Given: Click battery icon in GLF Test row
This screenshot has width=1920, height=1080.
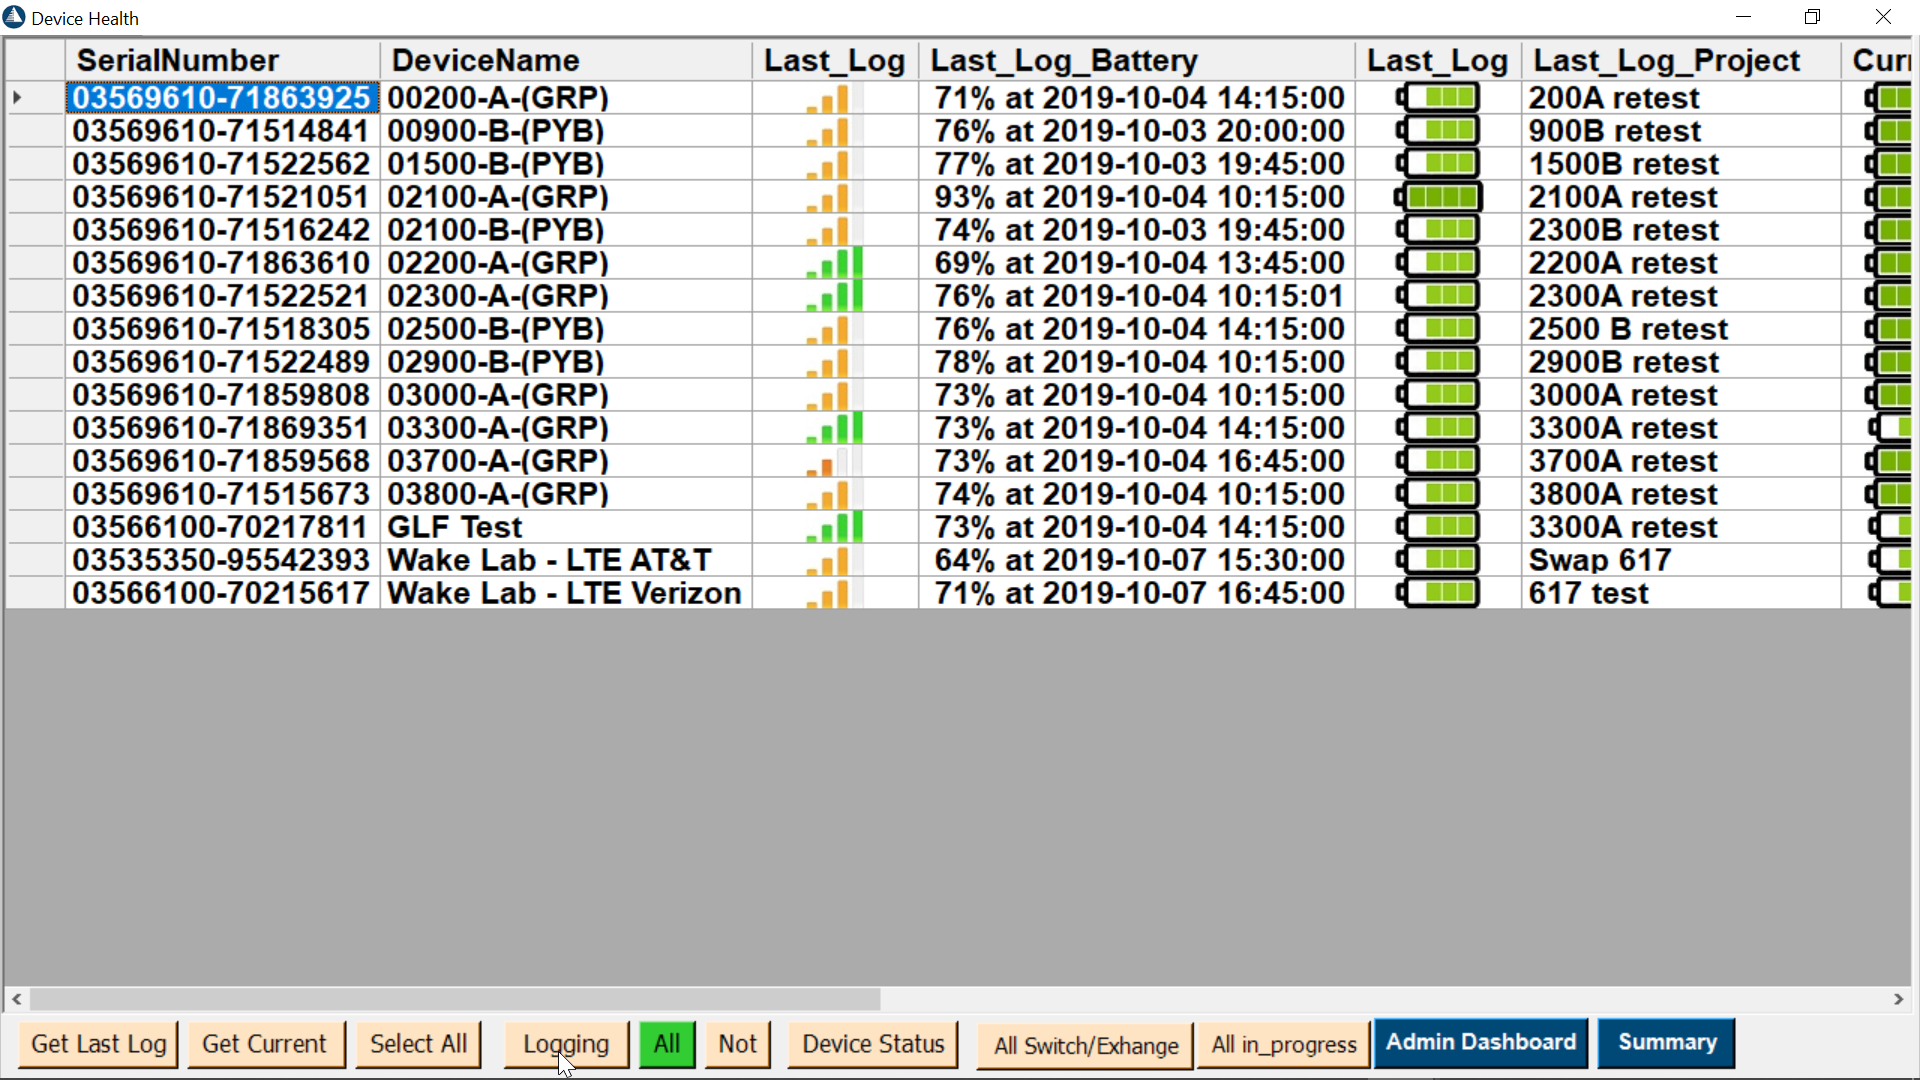Looking at the screenshot, I should point(1438,528).
